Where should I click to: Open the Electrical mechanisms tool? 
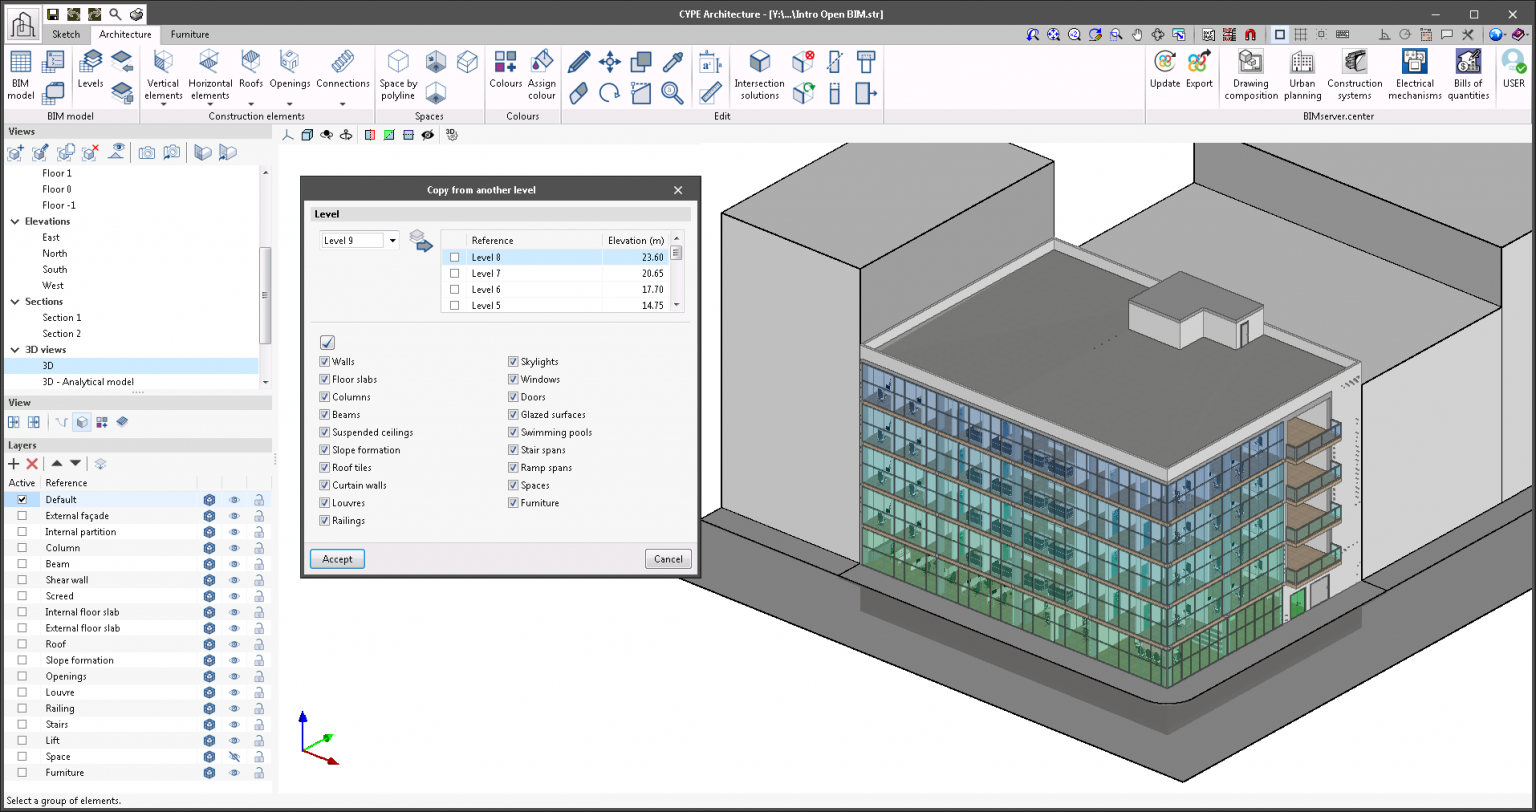[x=1414, y=75]
